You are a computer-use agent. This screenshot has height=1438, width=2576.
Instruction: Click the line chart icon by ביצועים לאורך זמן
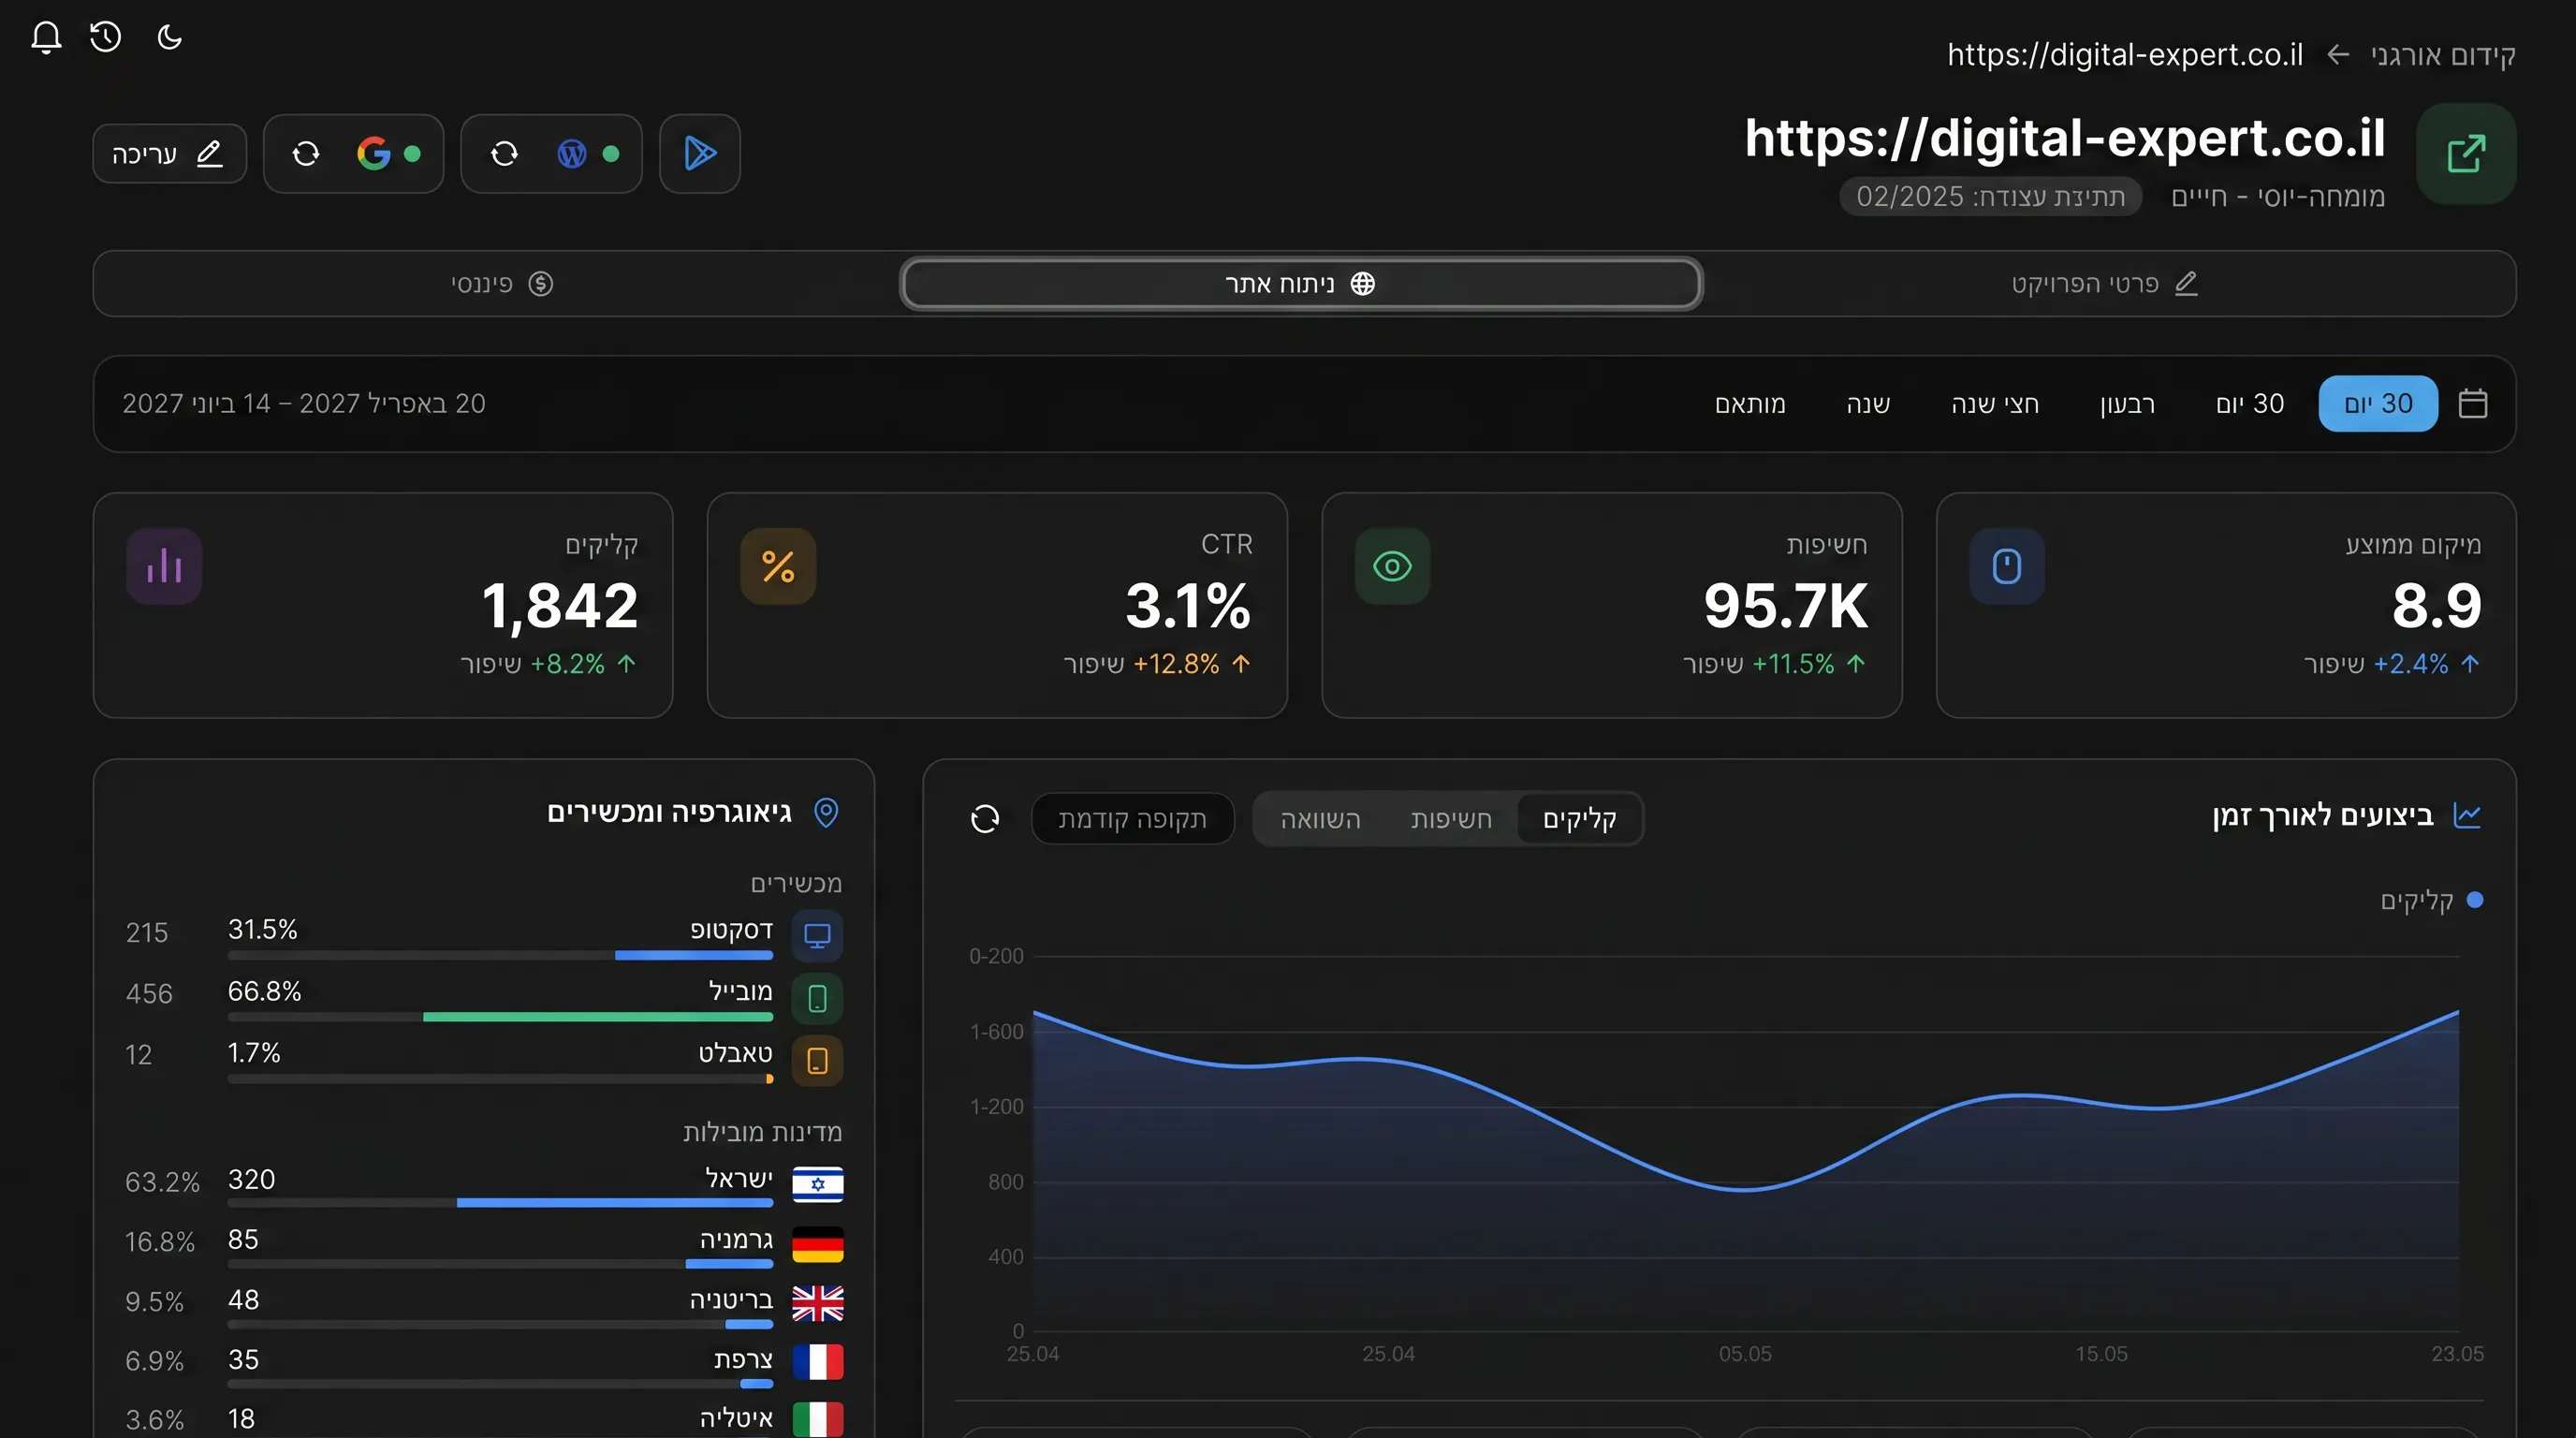click(x=2467, y=816)
